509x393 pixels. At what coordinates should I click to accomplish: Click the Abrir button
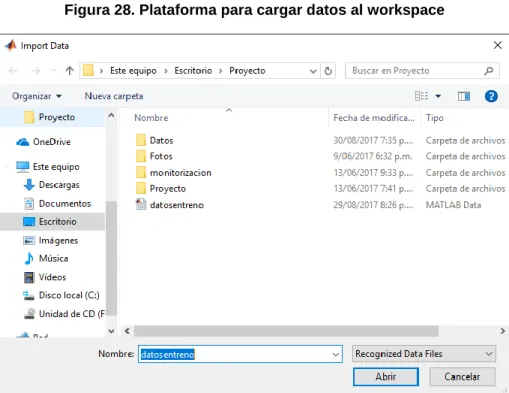point(386,377)
